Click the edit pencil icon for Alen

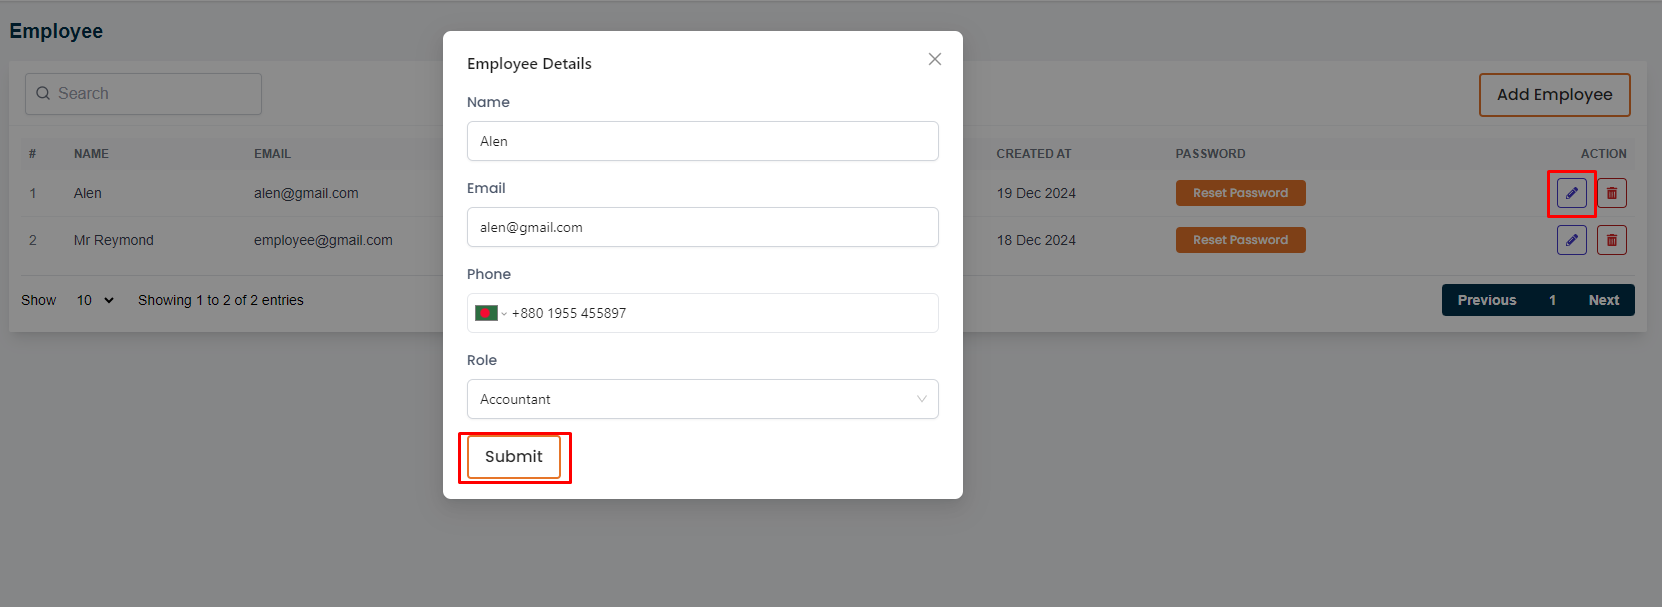[x=1571, y=193]
